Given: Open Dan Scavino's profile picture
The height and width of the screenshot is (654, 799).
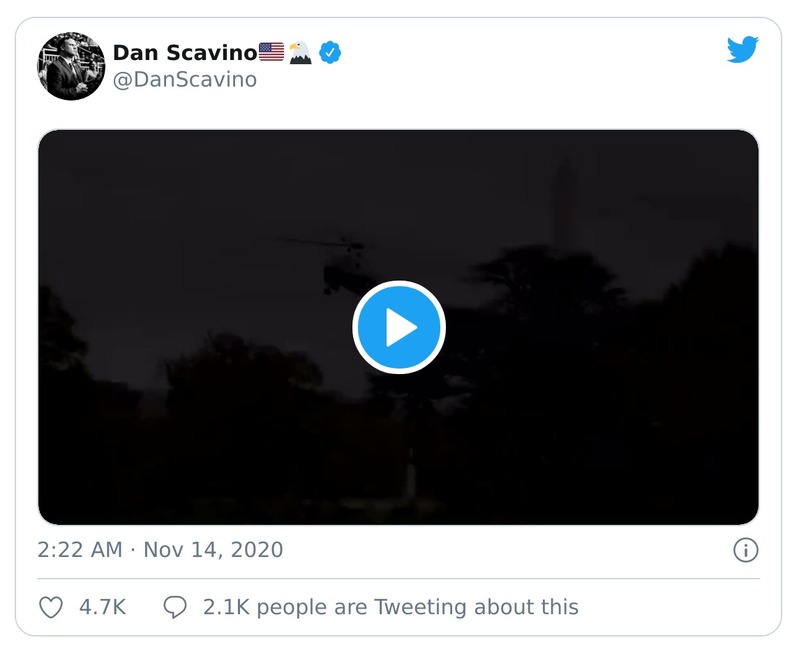Looking at the screenshot, I should pyautogui.click(x=71, y=66).
